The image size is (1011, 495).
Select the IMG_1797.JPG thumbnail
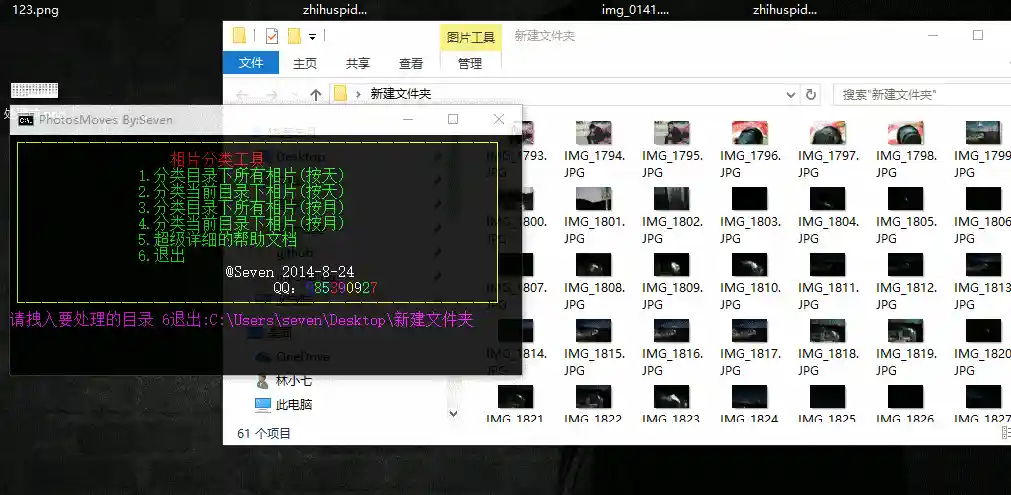[x=828, y=133]
